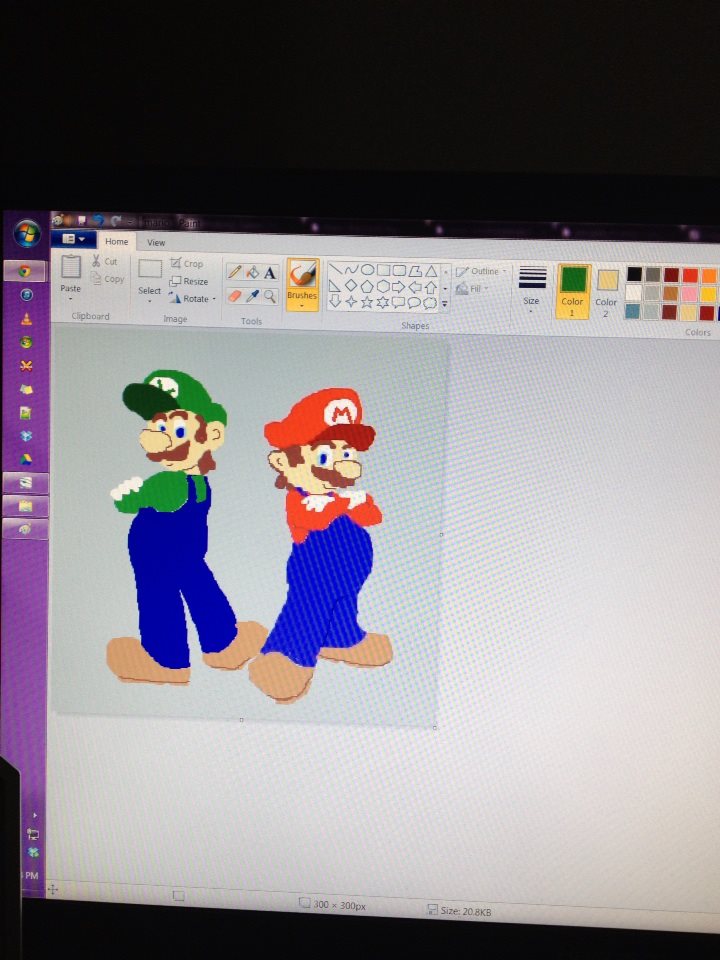Viewport: 720px width, 960px height.
Task: Choose the Hexagon shape
Action: coord(383,286)
